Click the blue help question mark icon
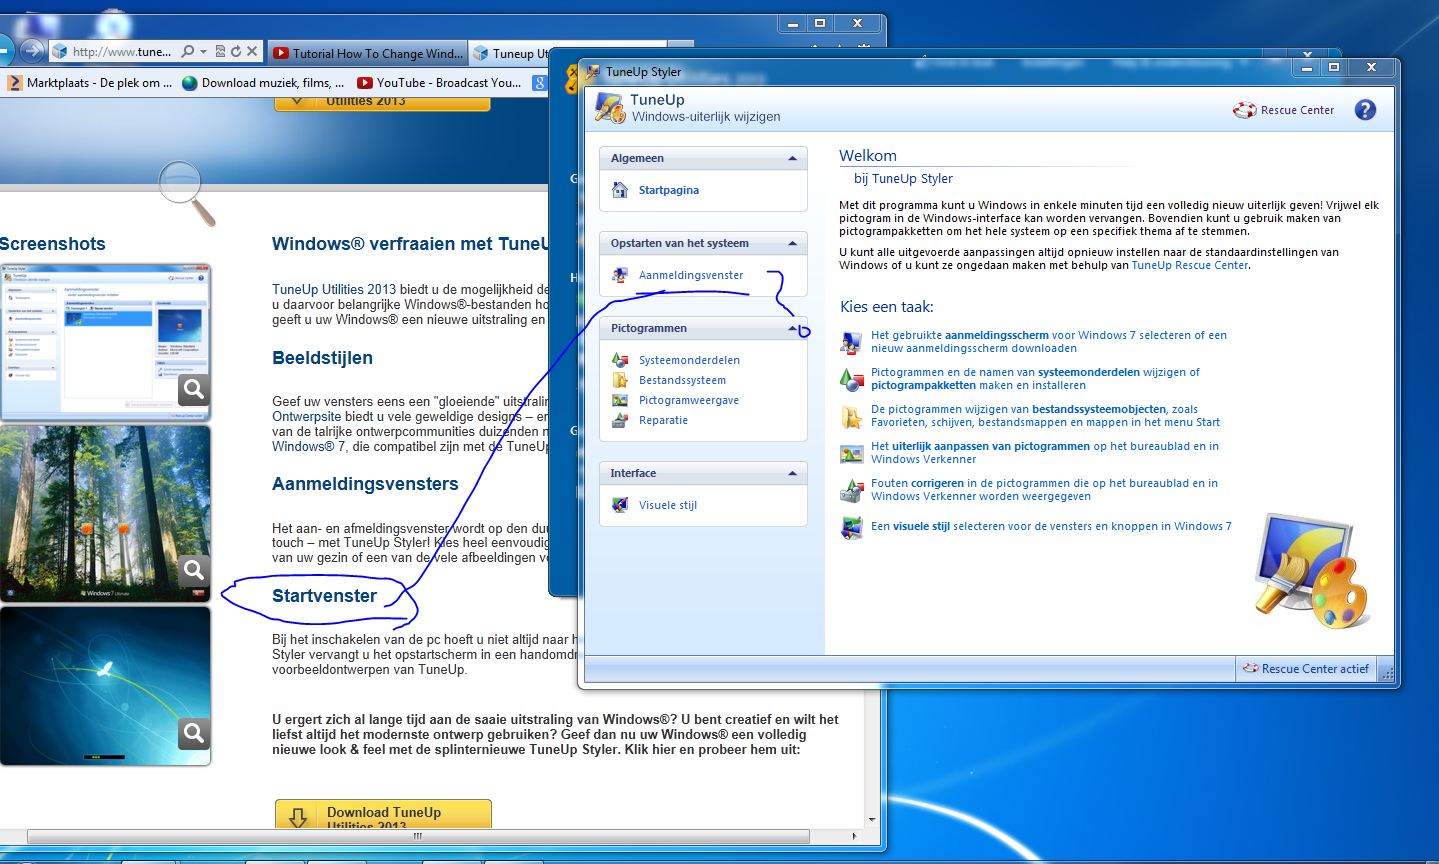 coord(1365,110)
